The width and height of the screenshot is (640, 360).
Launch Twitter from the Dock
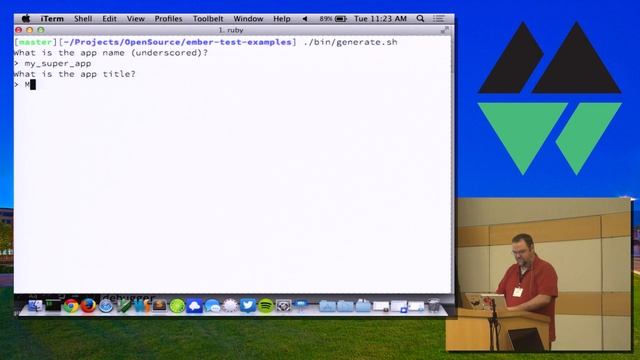[248, 305]
